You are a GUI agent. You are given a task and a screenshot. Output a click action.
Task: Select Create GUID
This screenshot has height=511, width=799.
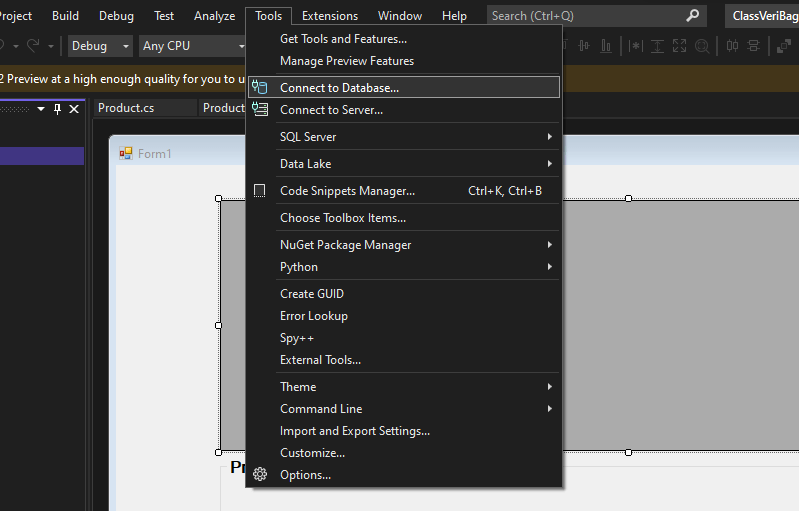404,293
